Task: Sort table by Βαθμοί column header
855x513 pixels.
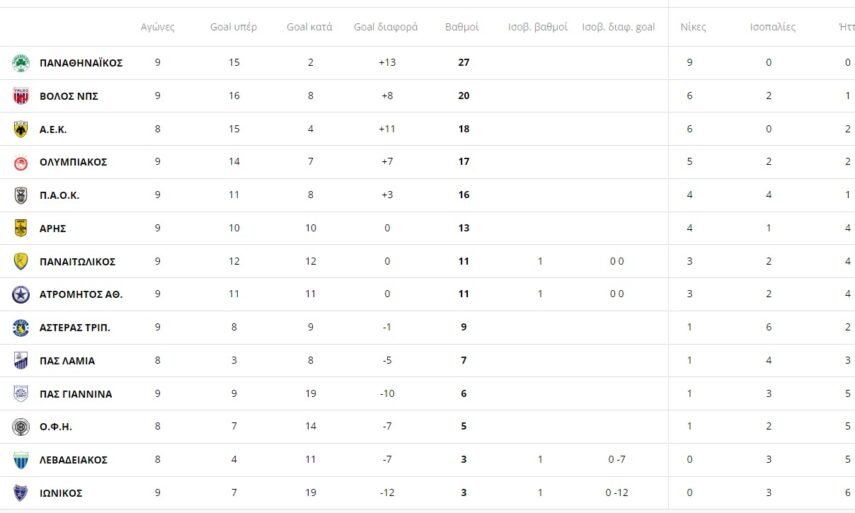Action: [462, 27]
